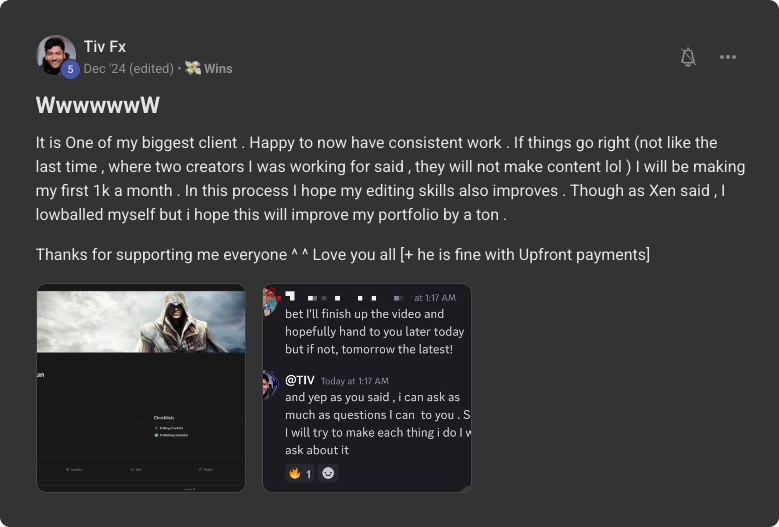The width and height of the screenshot is (779, 527).
Task: Click the fire emoji reaction
Action: tap(299, 473)
